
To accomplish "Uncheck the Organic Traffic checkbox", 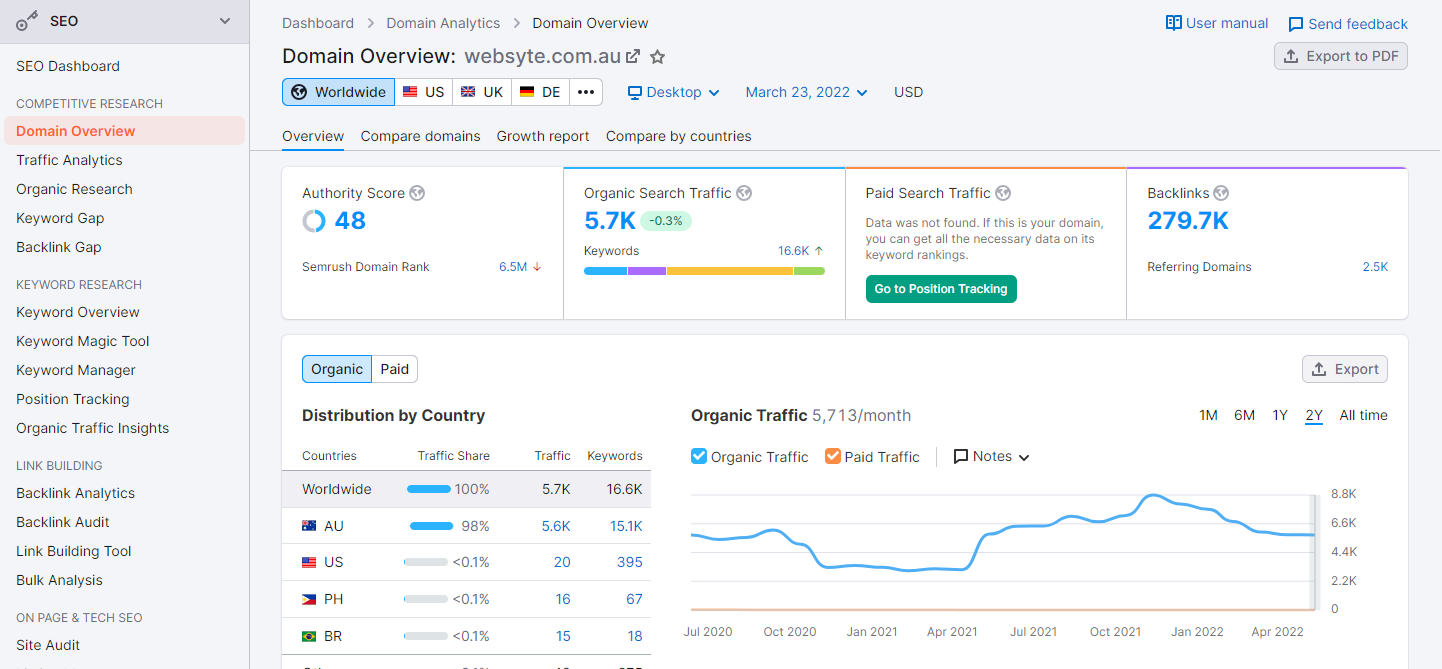I will 699,456.
